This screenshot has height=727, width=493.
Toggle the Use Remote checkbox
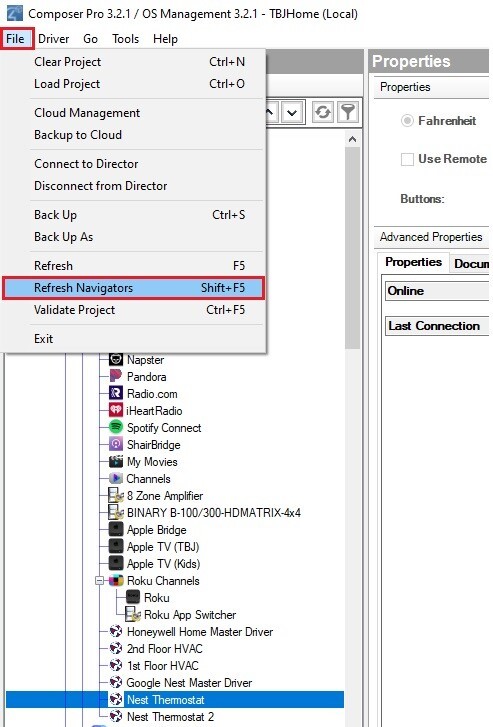coord(407,159)
